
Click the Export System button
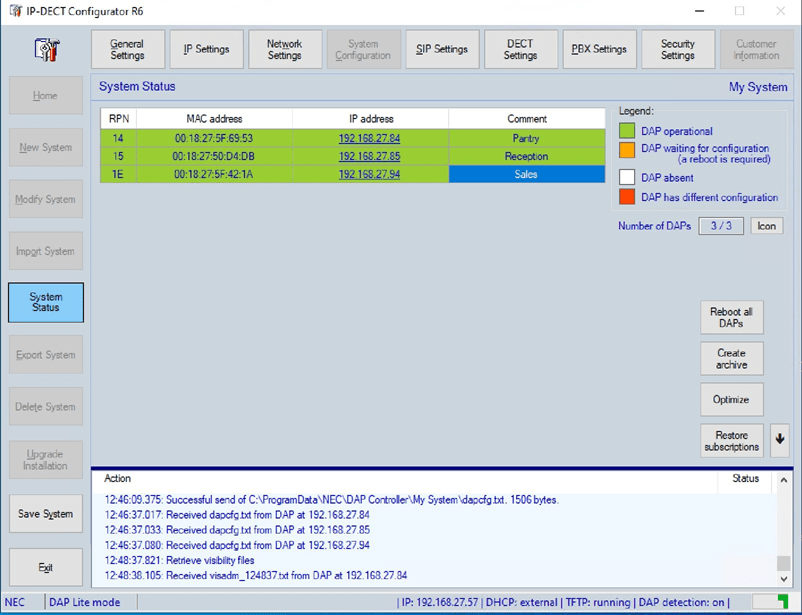[46, 355]
